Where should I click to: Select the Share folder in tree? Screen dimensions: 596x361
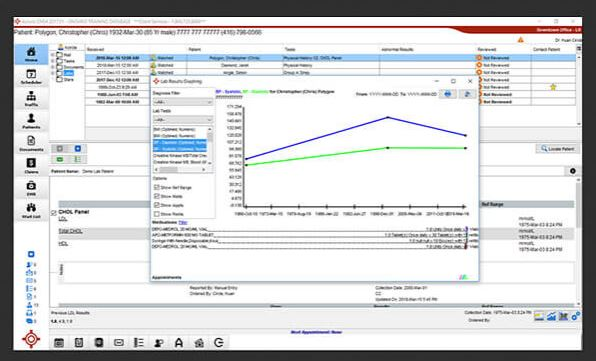68,79
